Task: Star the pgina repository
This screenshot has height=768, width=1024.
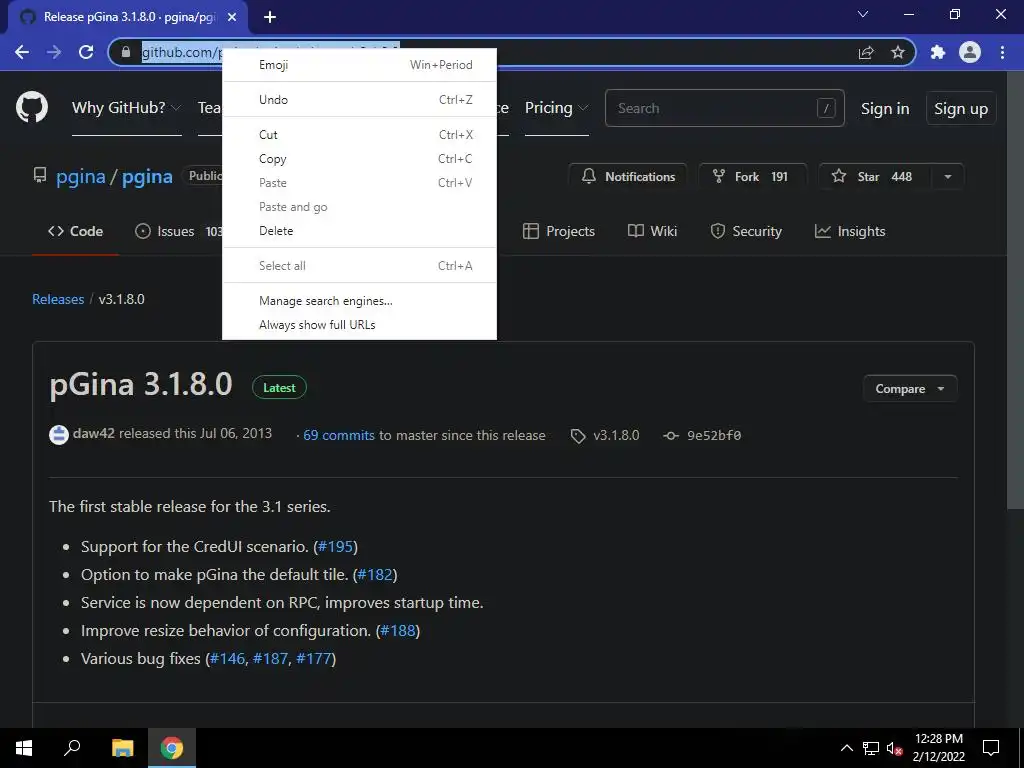Action: click(x=875, y=176)
